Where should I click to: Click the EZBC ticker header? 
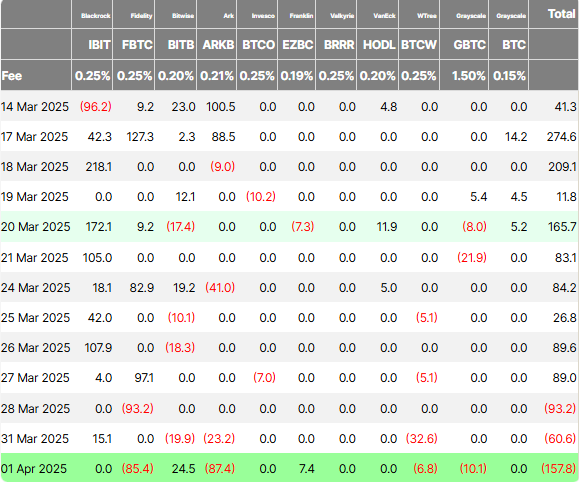pos(298,45)
